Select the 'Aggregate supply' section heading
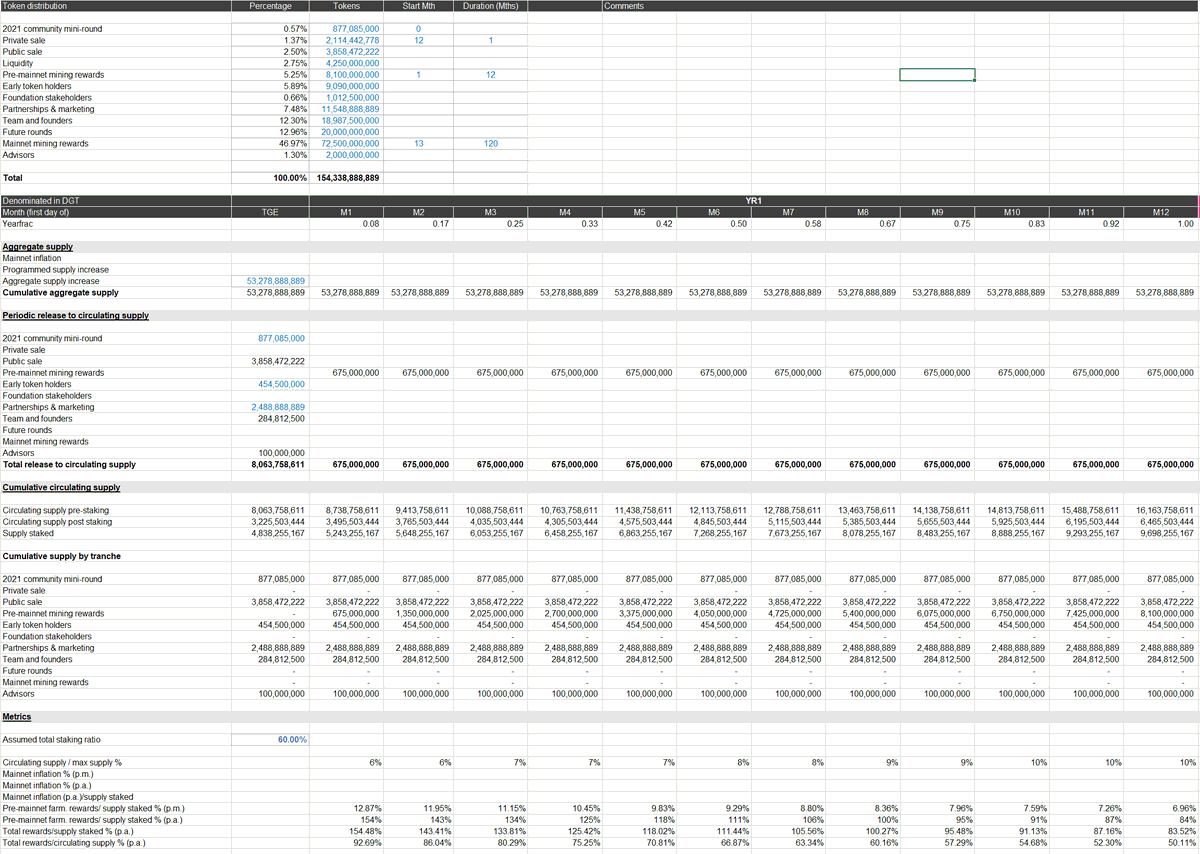1200x854 pixels. tap(37, 246)
